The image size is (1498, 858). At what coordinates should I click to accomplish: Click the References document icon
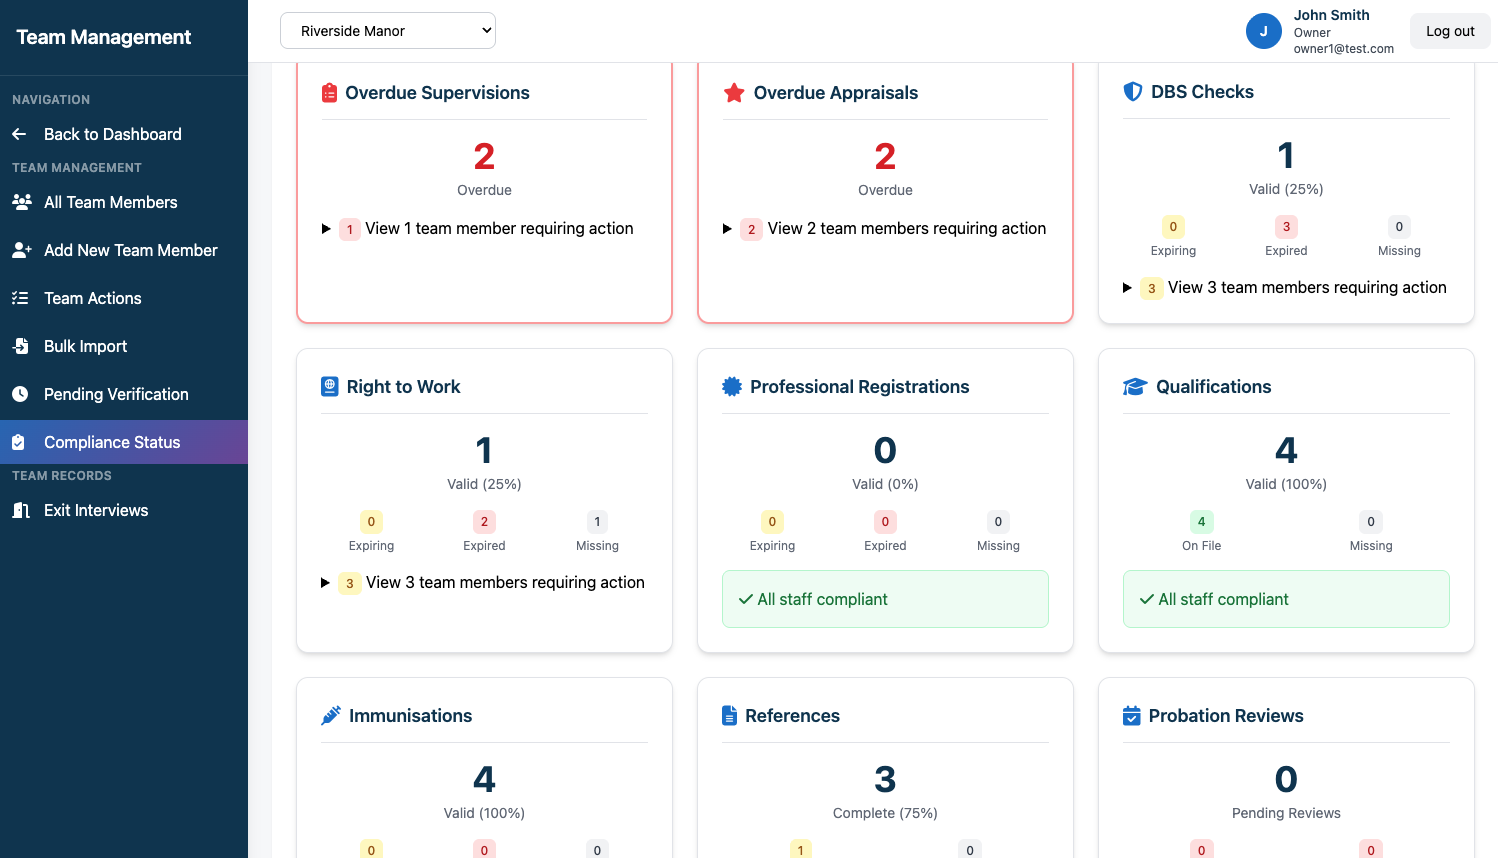click(730, 716)
